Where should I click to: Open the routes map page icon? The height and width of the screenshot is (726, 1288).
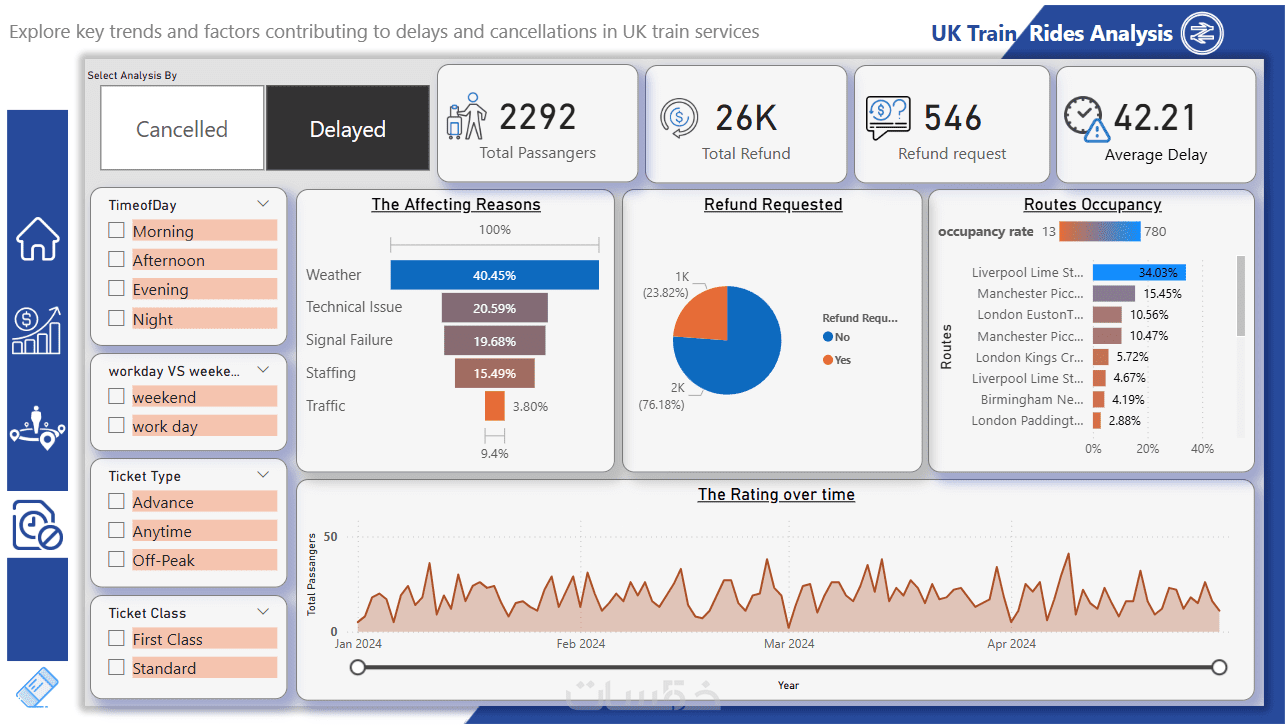[37, 426]
